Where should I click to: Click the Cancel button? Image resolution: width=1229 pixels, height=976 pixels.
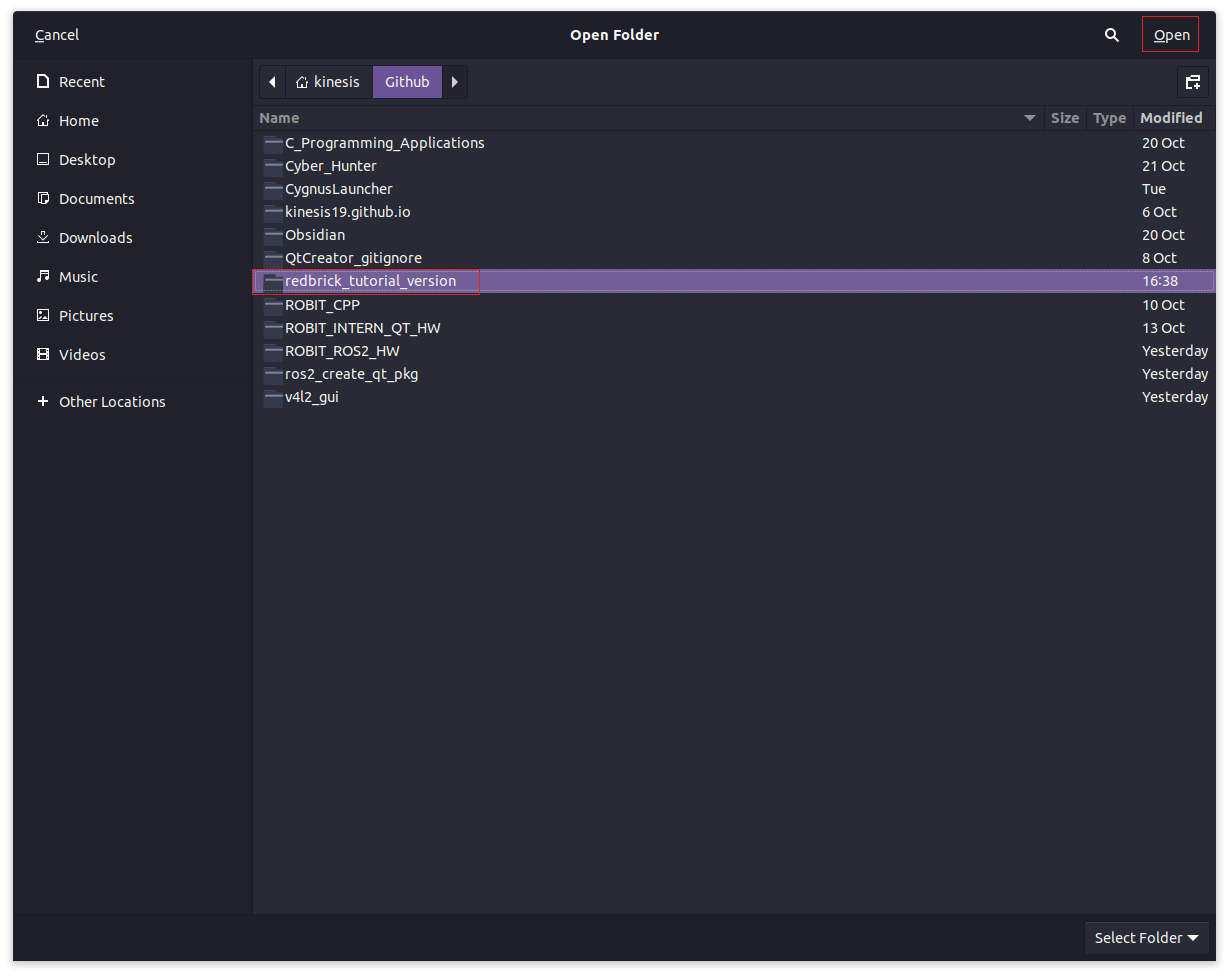click(x=57, y=35)
